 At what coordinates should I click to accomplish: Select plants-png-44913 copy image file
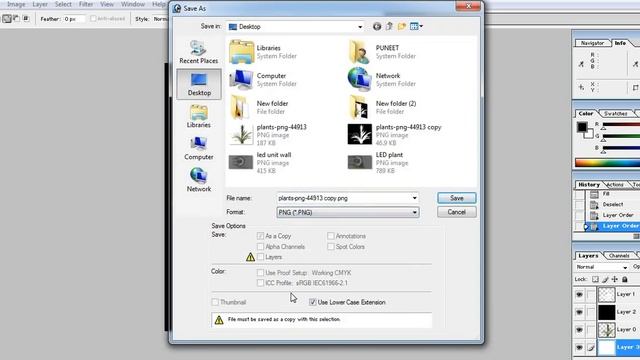(x=395, y=135)
